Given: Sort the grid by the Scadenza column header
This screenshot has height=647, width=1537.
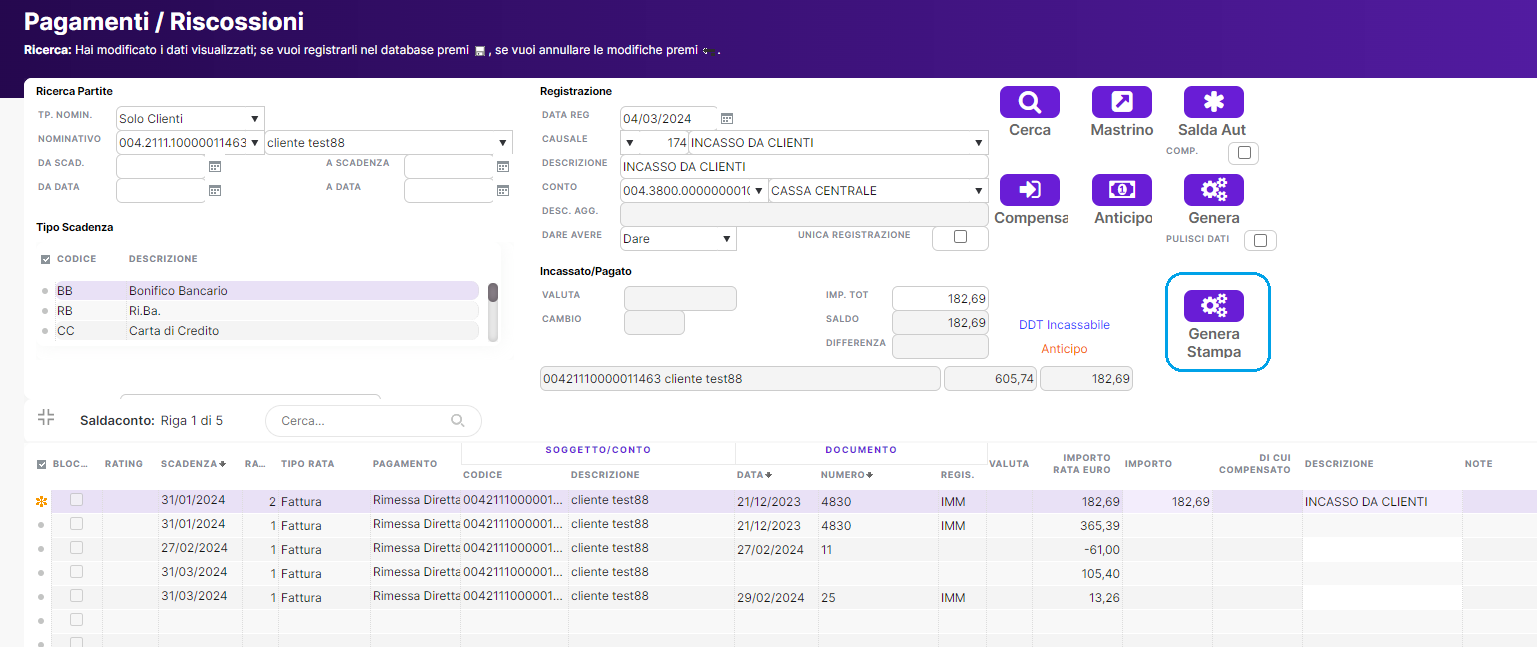Looking at the screenshot, I should click(x=192, y=464).
